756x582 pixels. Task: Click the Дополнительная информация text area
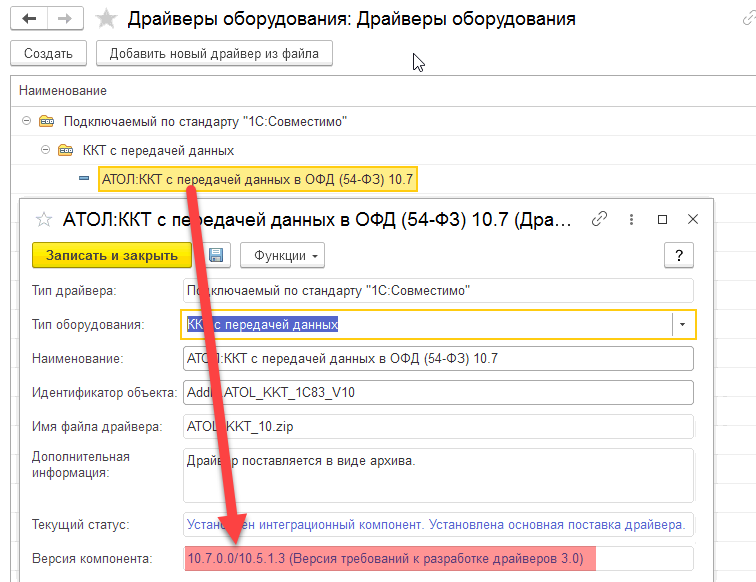[x=438, y=475]
